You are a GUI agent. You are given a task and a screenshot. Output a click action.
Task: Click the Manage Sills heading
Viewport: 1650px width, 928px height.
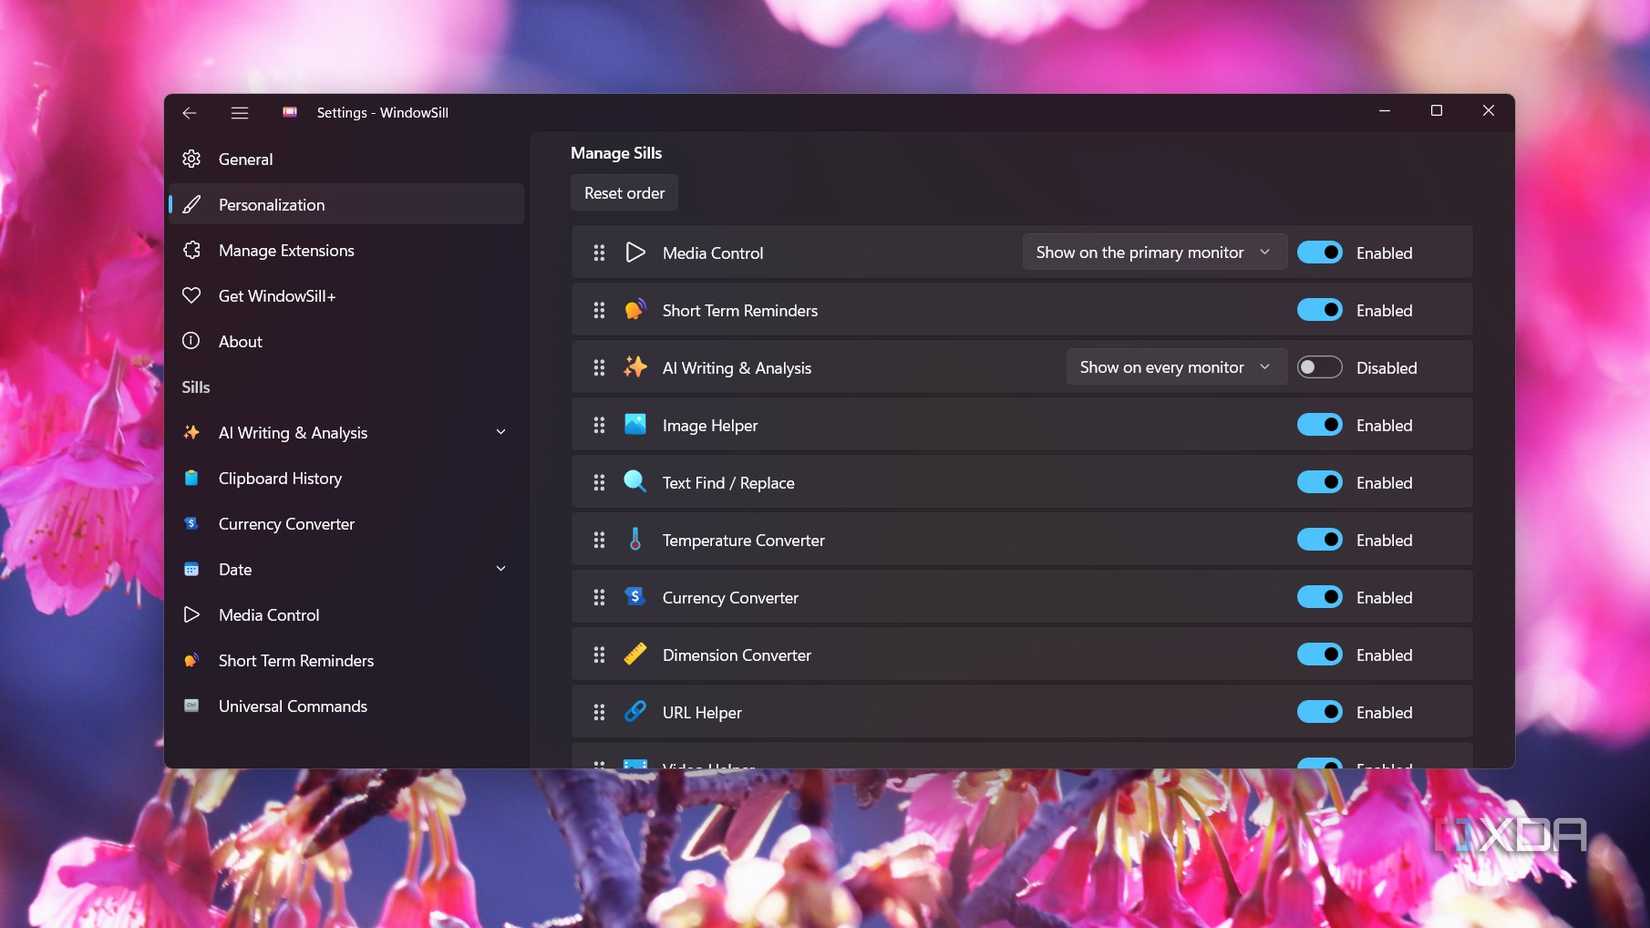tap(616, 153)
